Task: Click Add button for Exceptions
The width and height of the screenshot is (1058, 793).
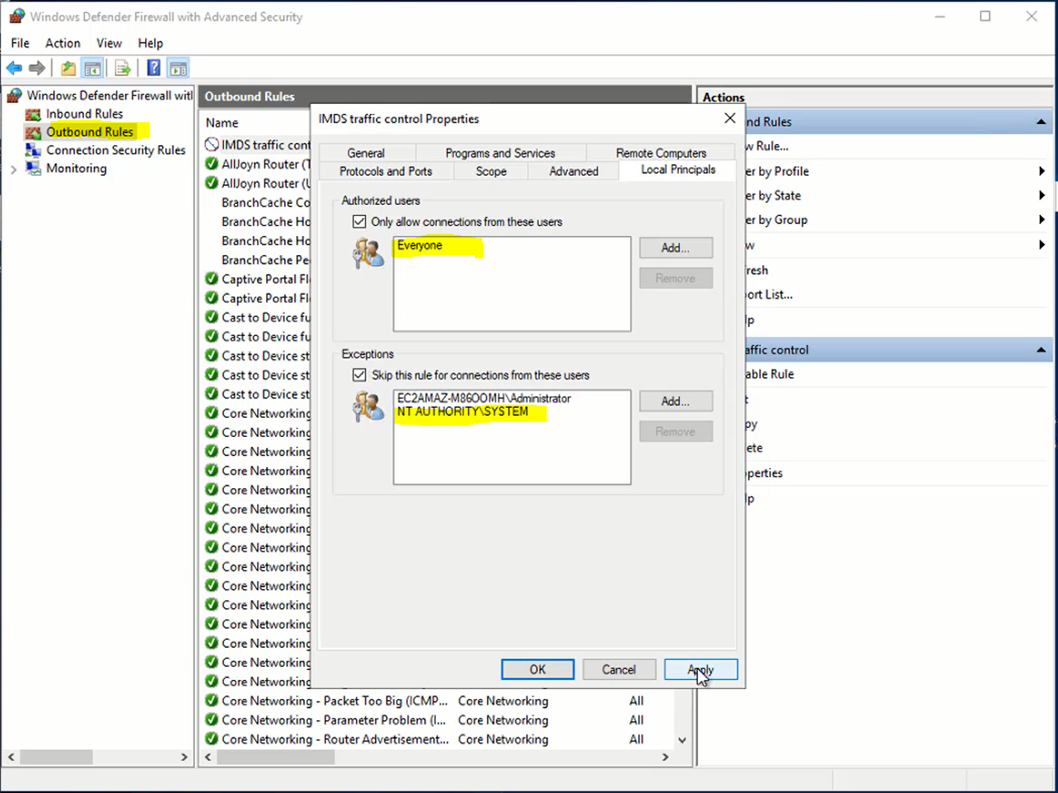Action: click(x=675, y=401)
